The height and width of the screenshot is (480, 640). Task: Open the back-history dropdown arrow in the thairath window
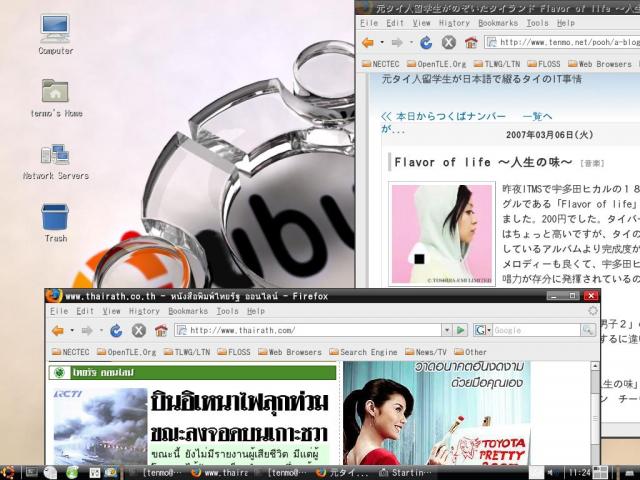point(72,331)
